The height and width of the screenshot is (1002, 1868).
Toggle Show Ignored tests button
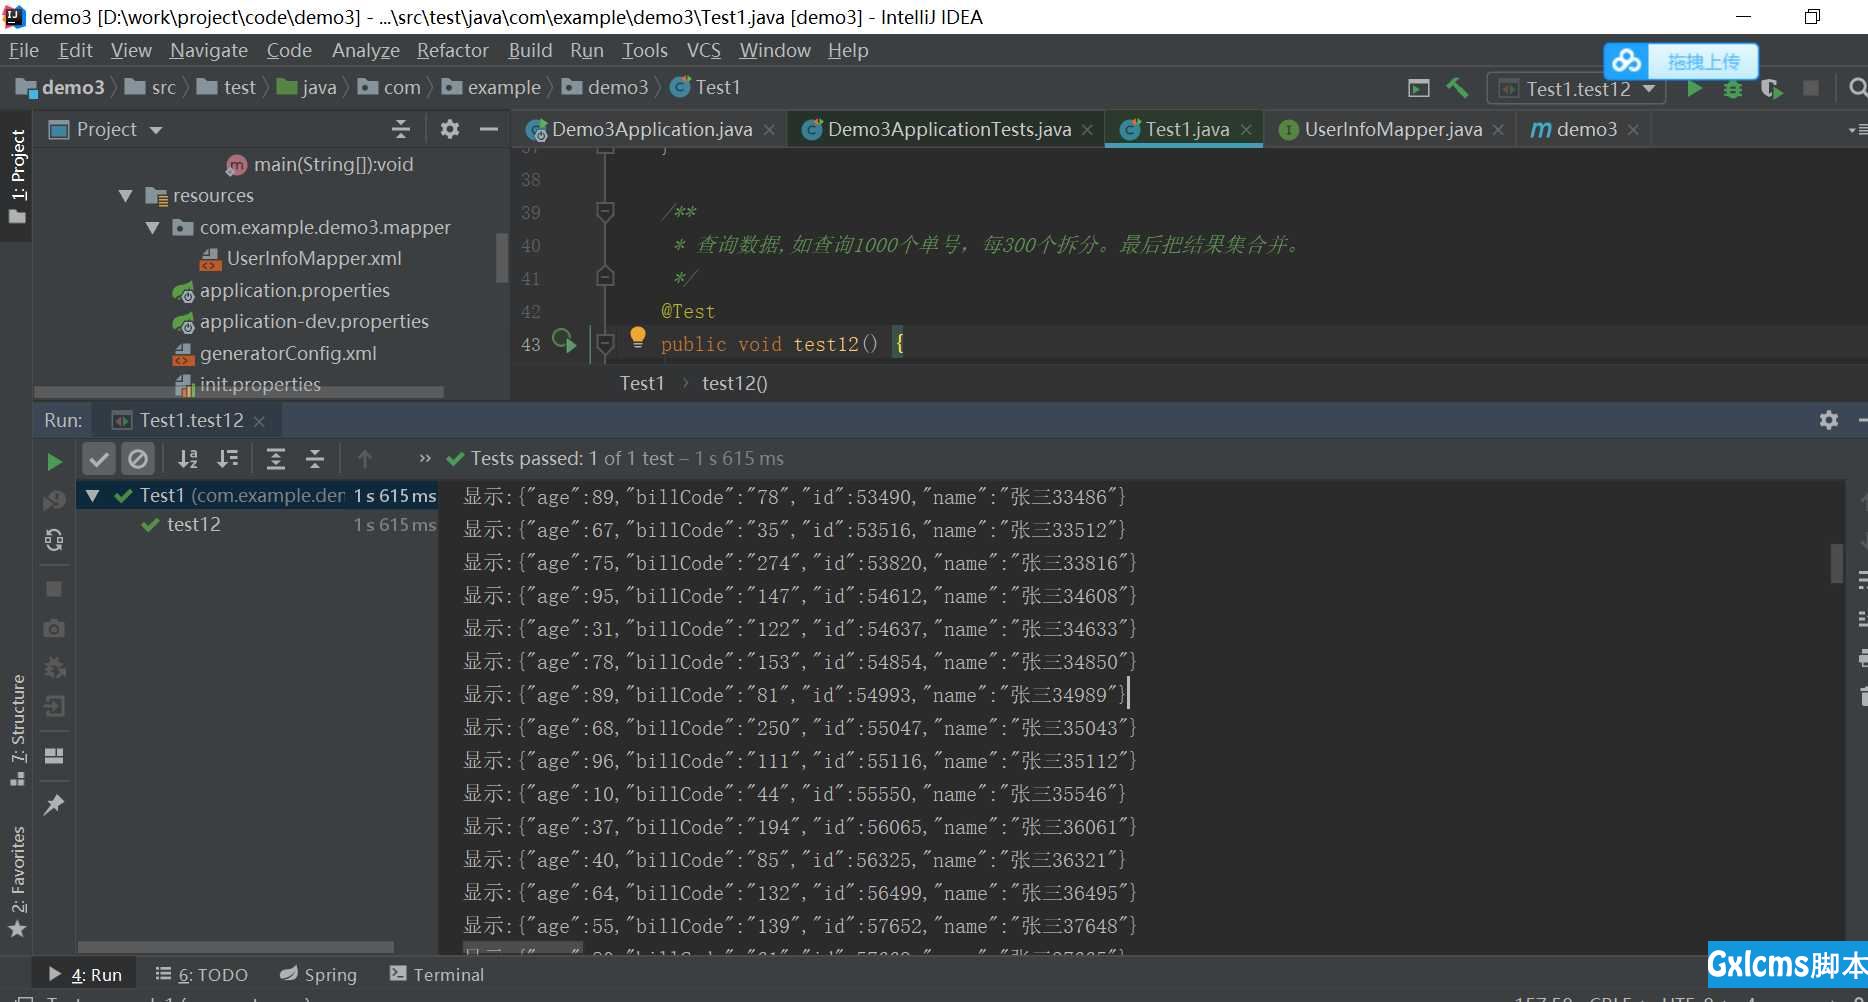coord(138,459)
